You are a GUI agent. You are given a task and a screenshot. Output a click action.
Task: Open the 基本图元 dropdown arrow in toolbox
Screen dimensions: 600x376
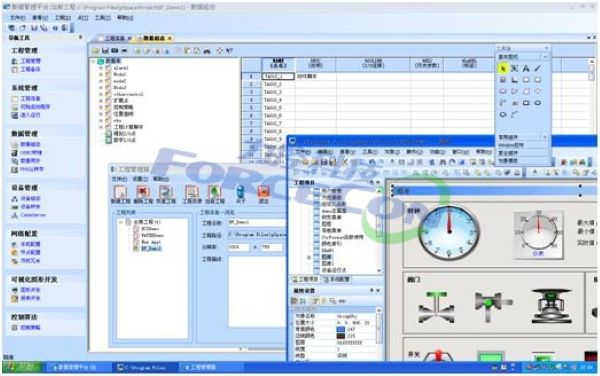pyautogui.click(x=546, y=57)
